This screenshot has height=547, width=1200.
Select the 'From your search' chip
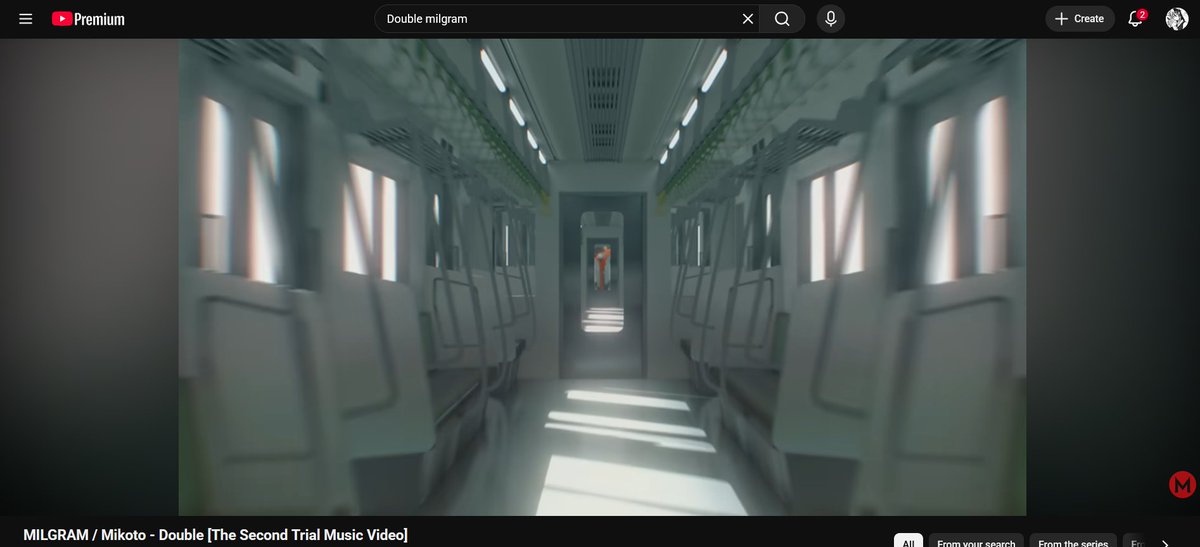pos(976,541)
